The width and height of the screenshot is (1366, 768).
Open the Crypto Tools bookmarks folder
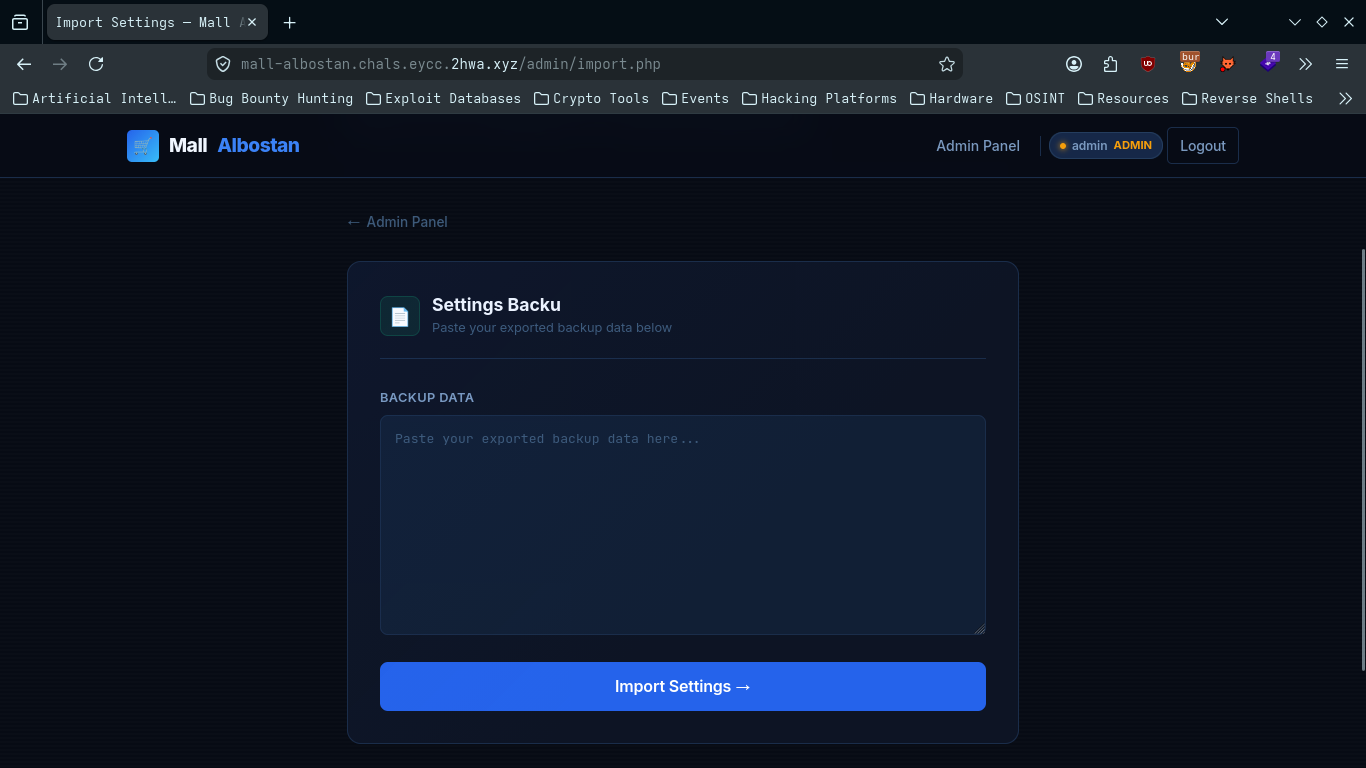point(591,98)
